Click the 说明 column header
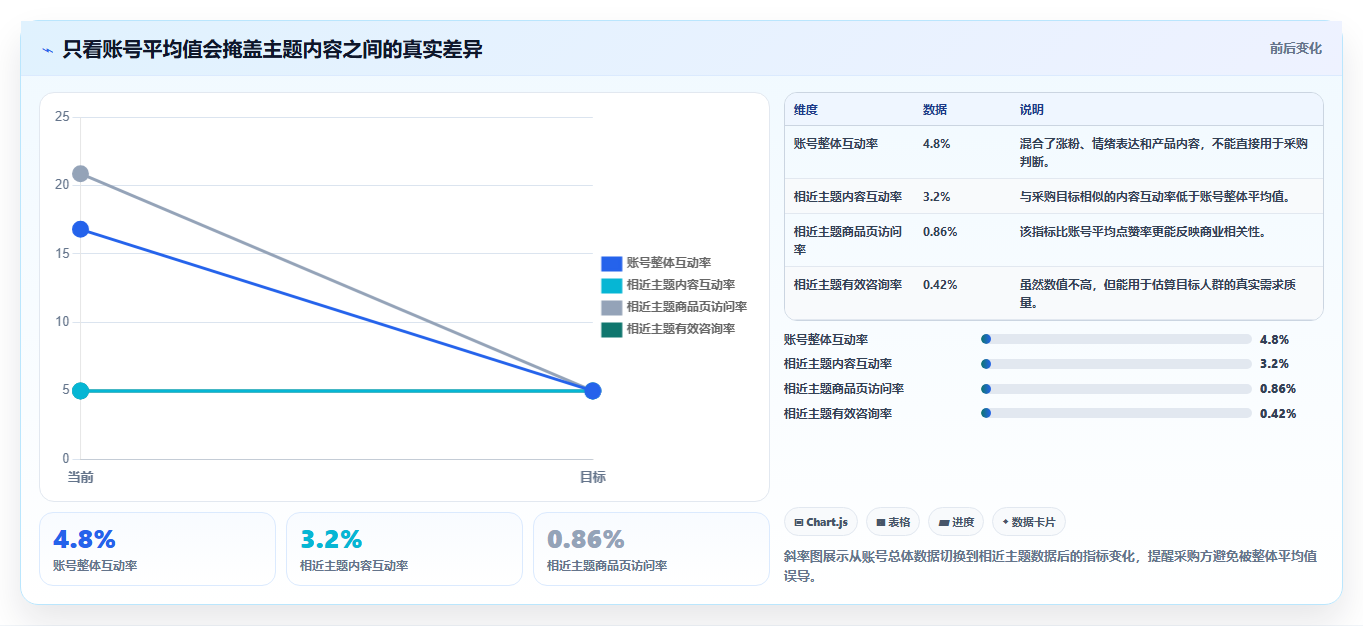Screen dimensions: 1363x626 pos(1032,110)
